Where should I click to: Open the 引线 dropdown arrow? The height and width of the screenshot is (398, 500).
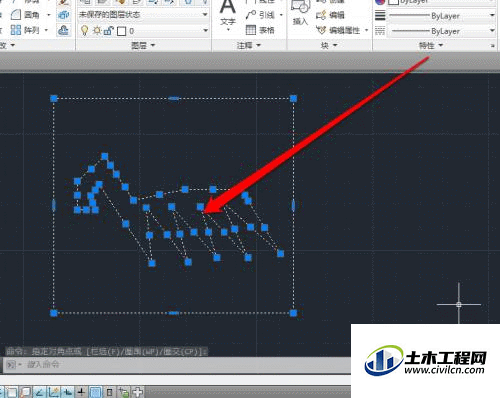281,15
